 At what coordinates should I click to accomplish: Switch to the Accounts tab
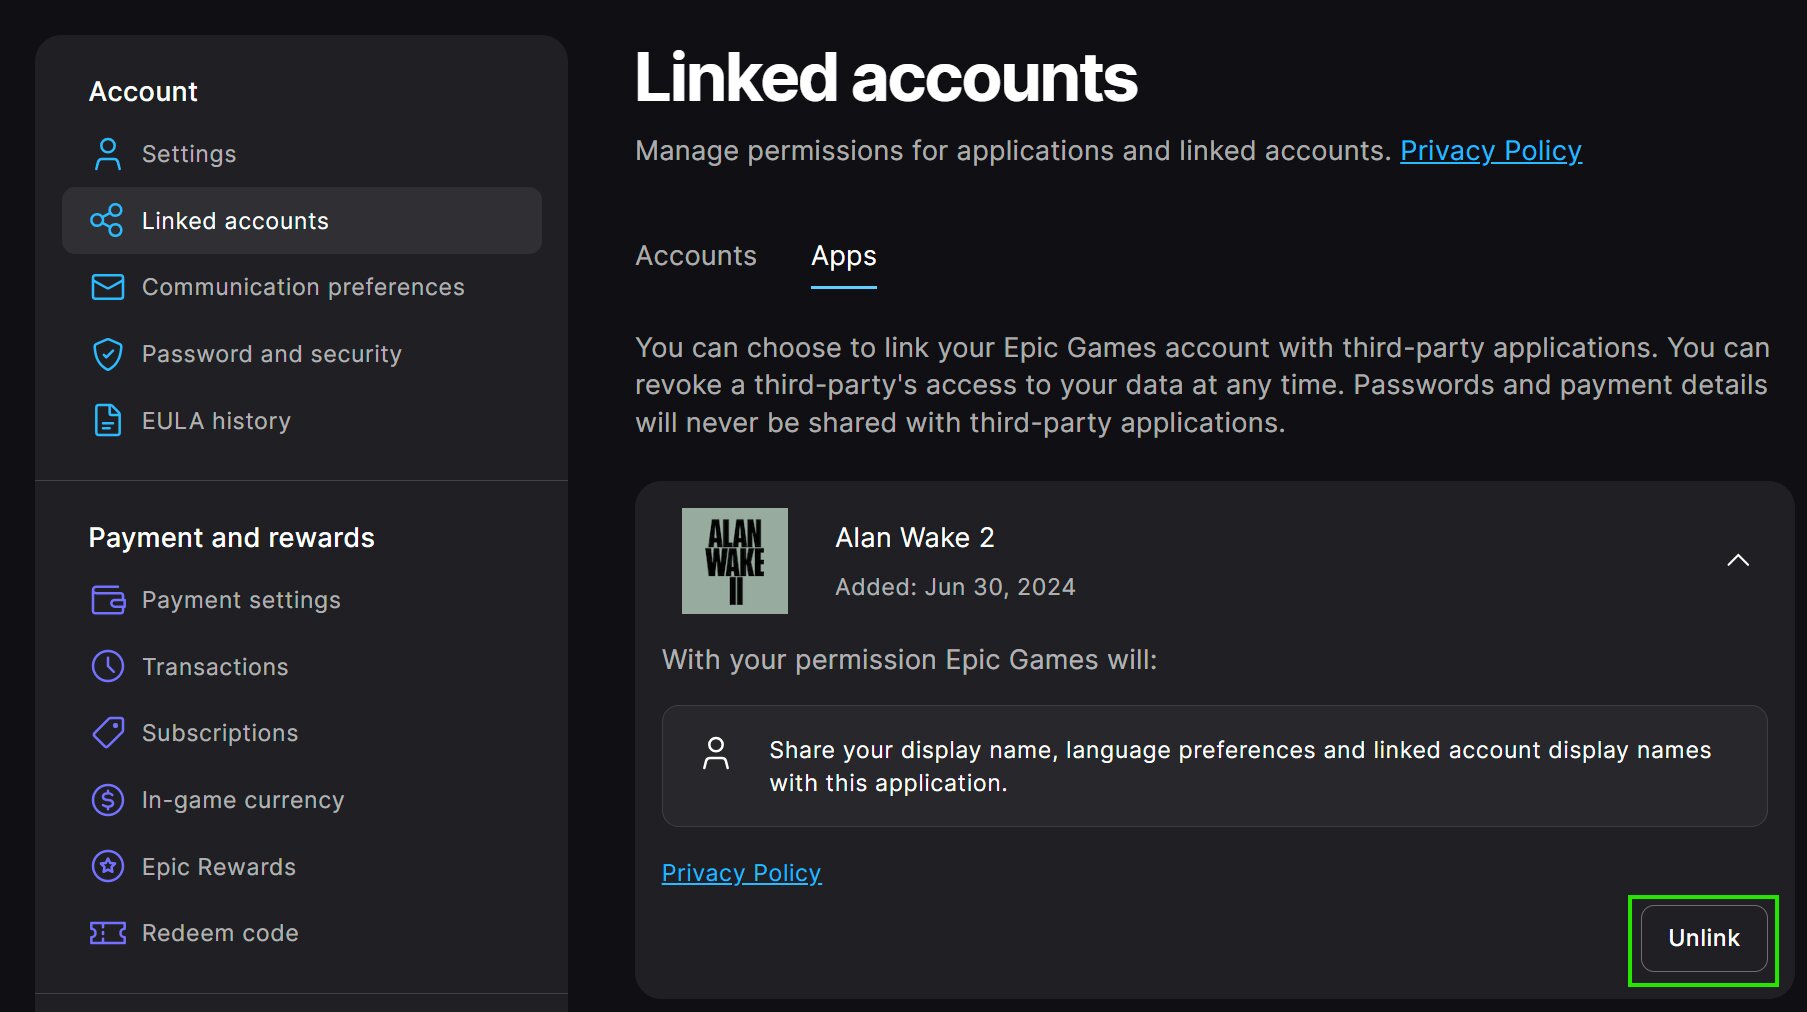coord(696,256)
